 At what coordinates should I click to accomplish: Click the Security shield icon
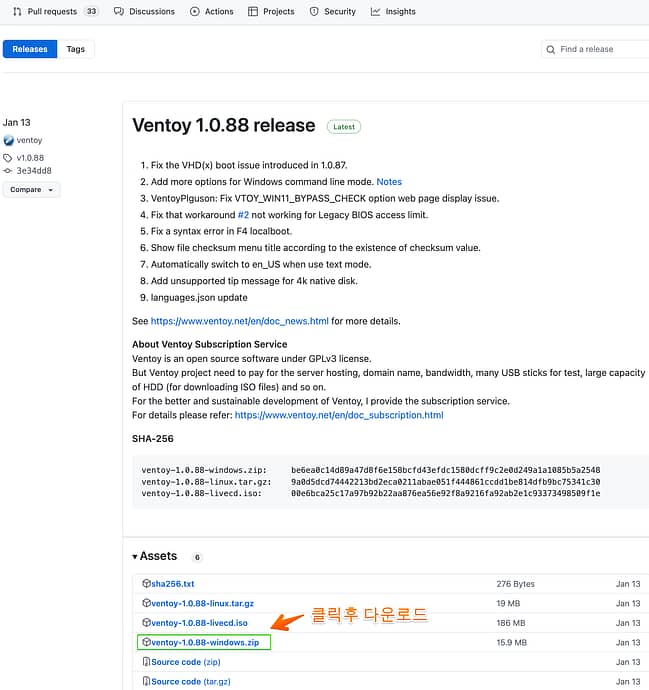pos(314,11)
